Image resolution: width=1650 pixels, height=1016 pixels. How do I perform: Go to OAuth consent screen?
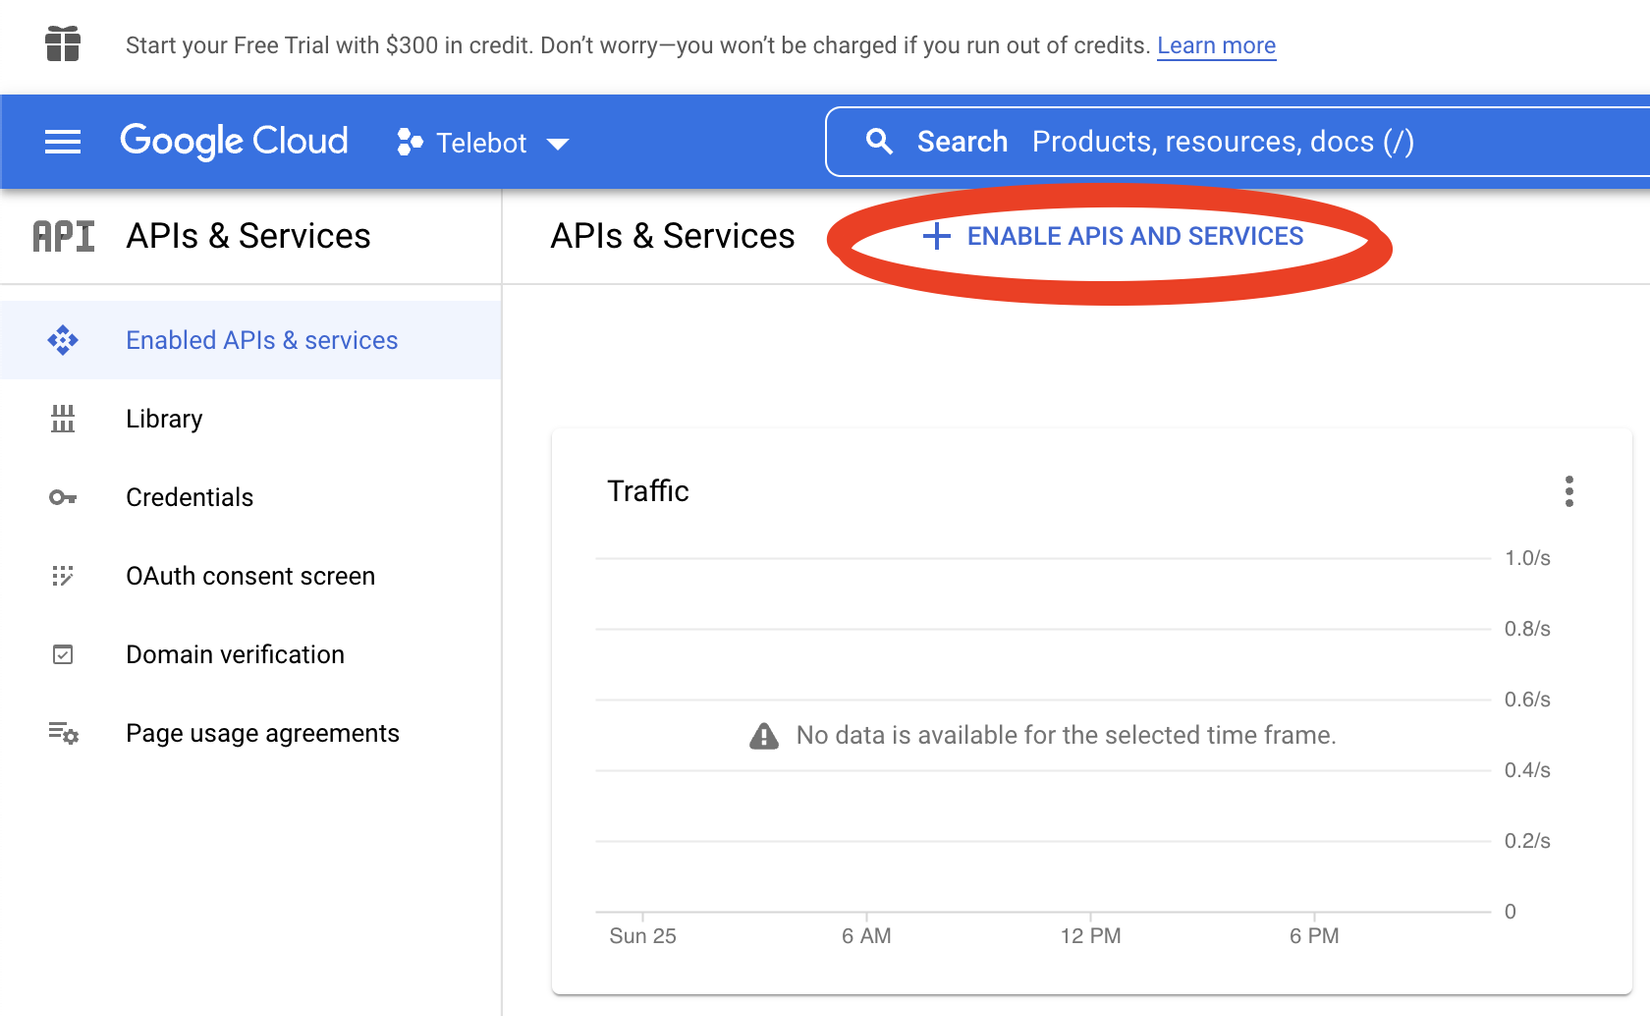tap(251, 576)
